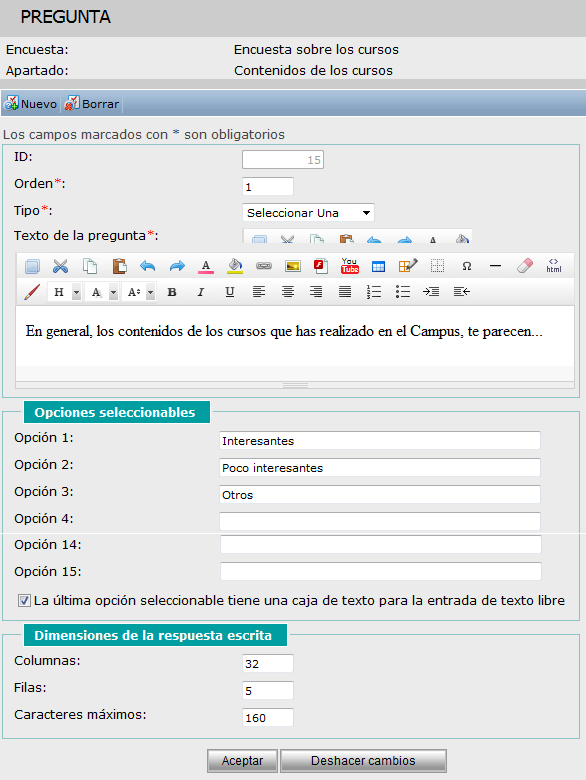Image resolution: width=586 pixels, height=780 pixels.
Task: Click the 'Encuesta sobre los cursos' text
Action: click(316, 50)
